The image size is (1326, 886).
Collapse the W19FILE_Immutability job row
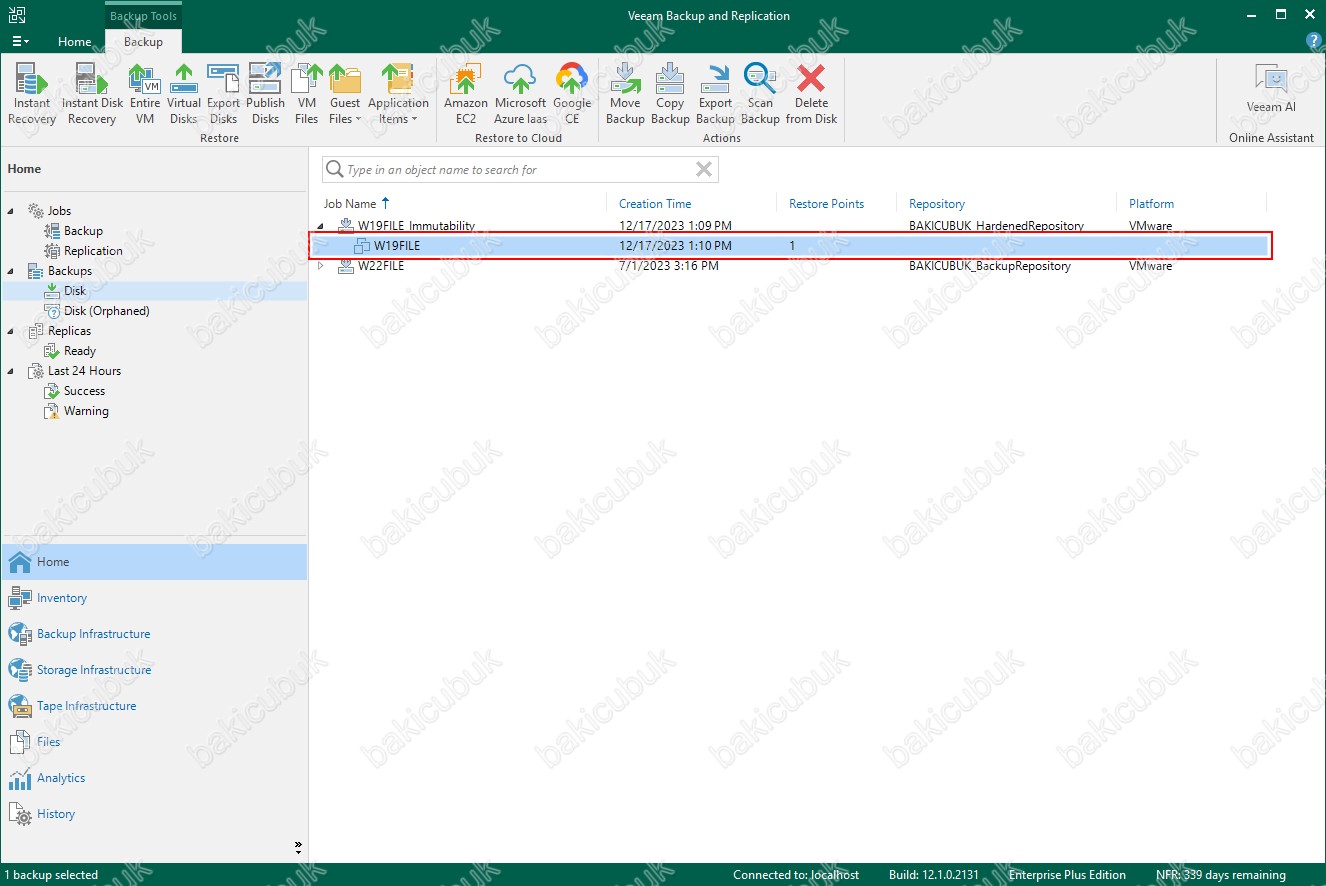pos(322,226)
